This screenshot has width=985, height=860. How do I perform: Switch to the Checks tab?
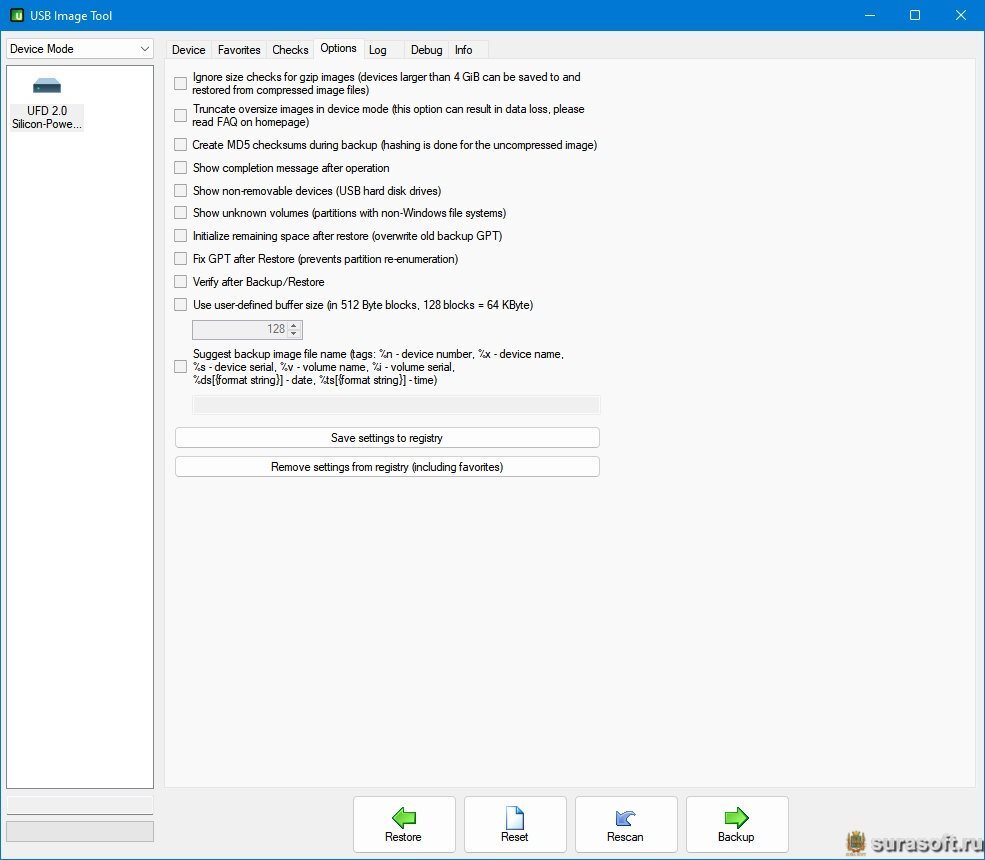pos(290,50)
